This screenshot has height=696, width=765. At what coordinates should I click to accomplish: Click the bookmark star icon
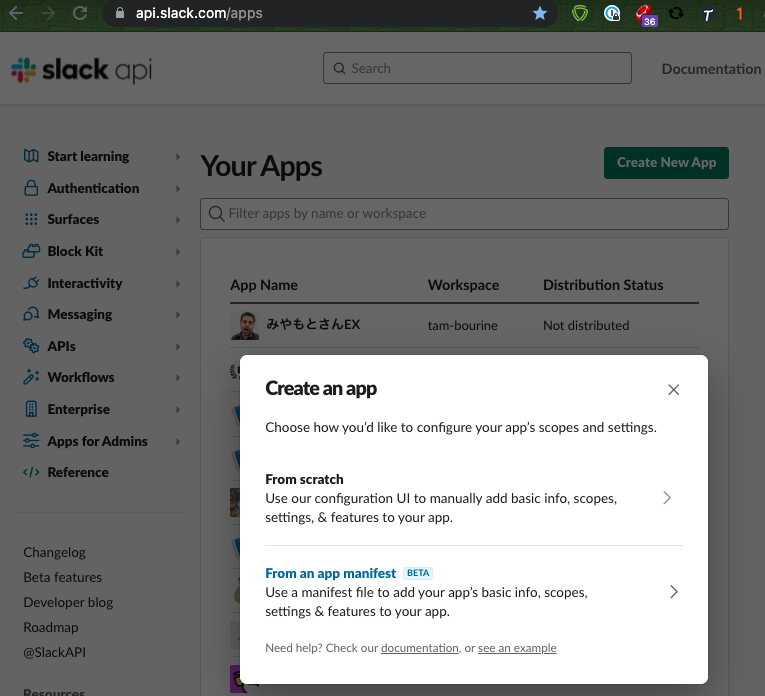(x=540, y=13)
